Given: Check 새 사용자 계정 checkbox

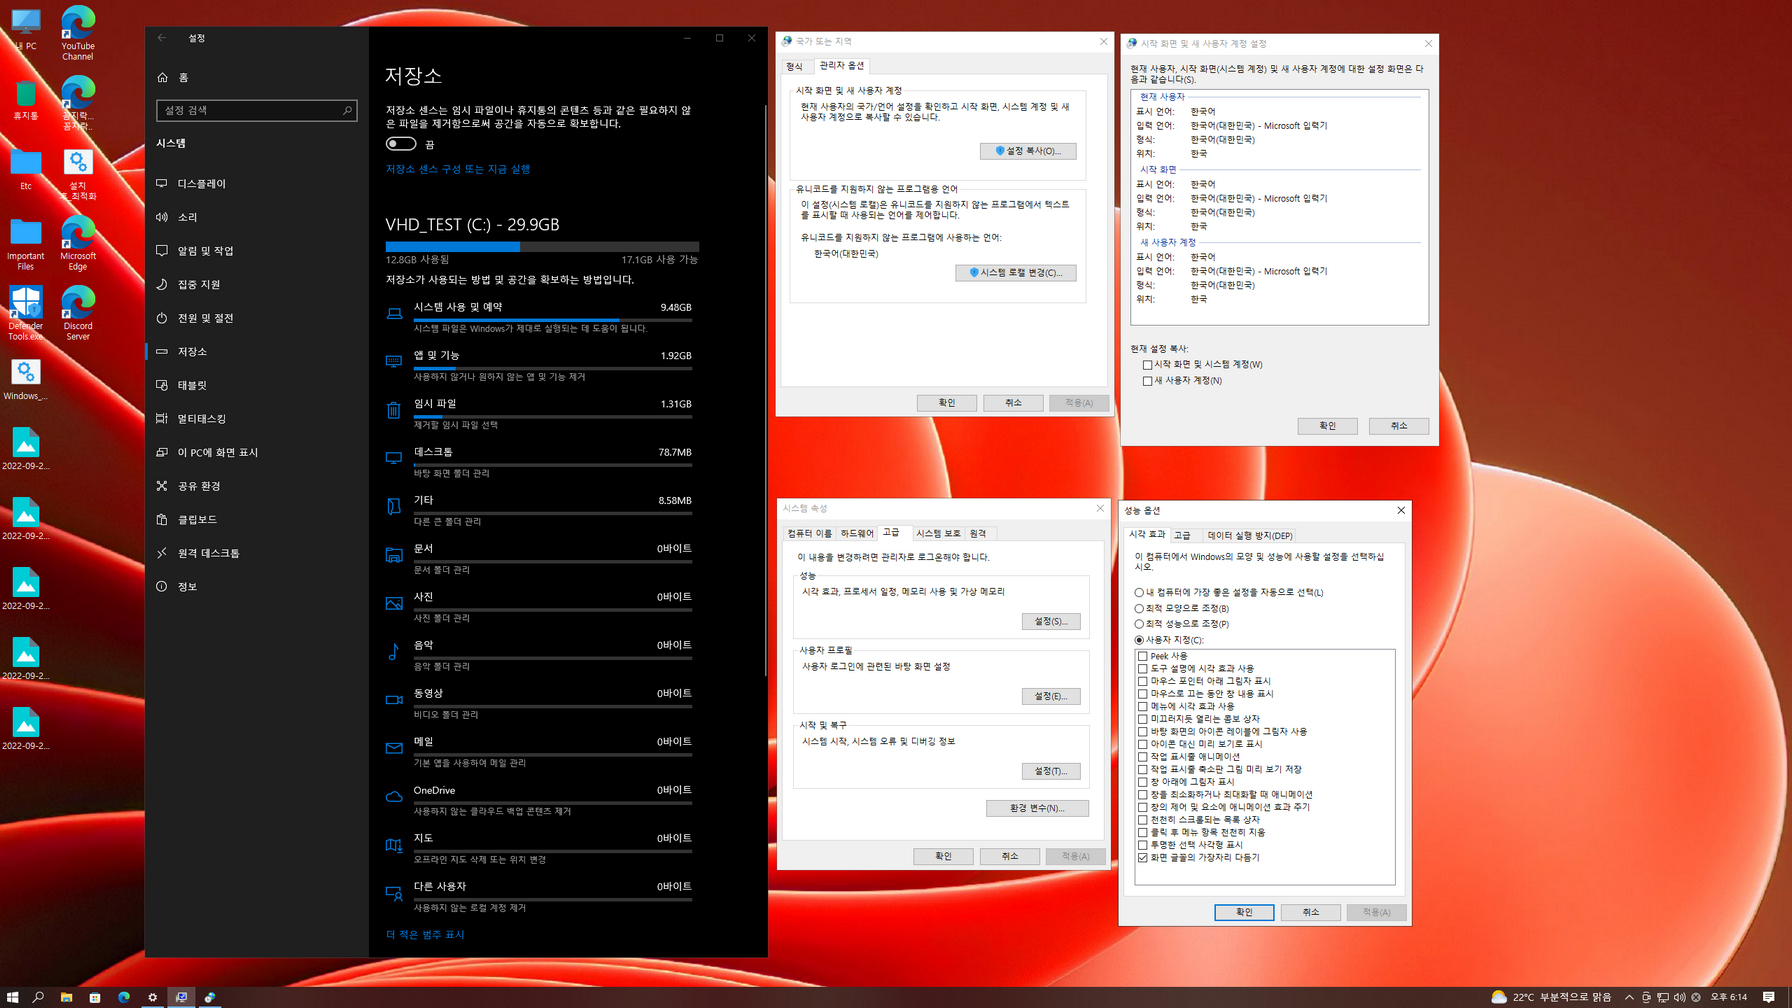Looking at the screenshot, I should pos(1147,381).
